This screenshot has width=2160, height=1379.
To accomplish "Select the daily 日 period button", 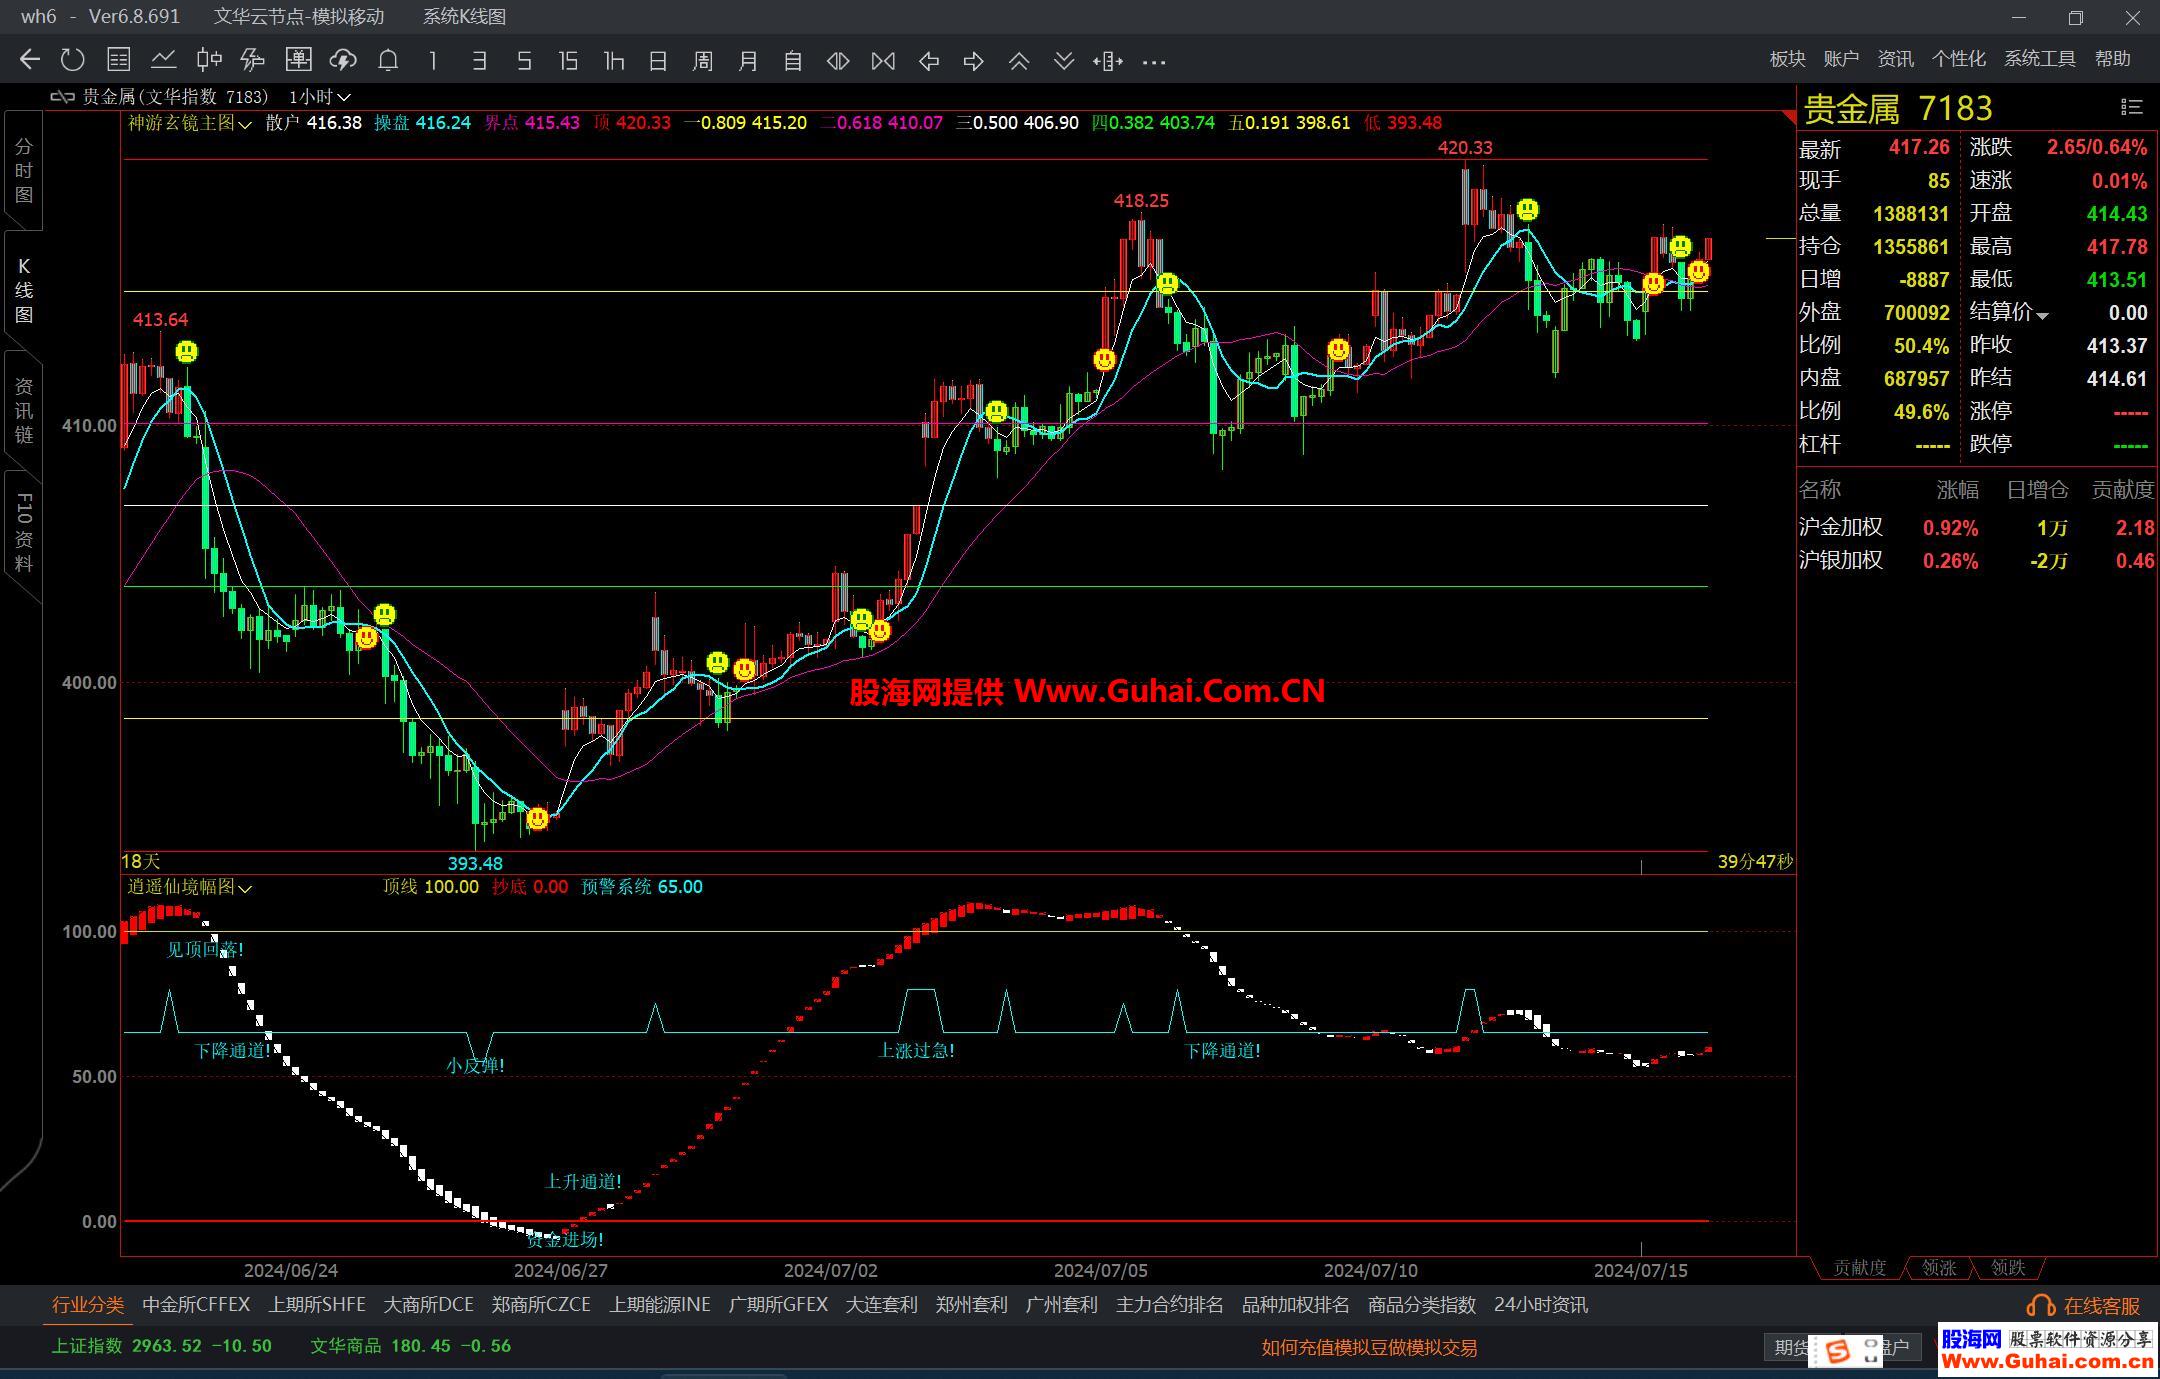I will coord(658,61).
